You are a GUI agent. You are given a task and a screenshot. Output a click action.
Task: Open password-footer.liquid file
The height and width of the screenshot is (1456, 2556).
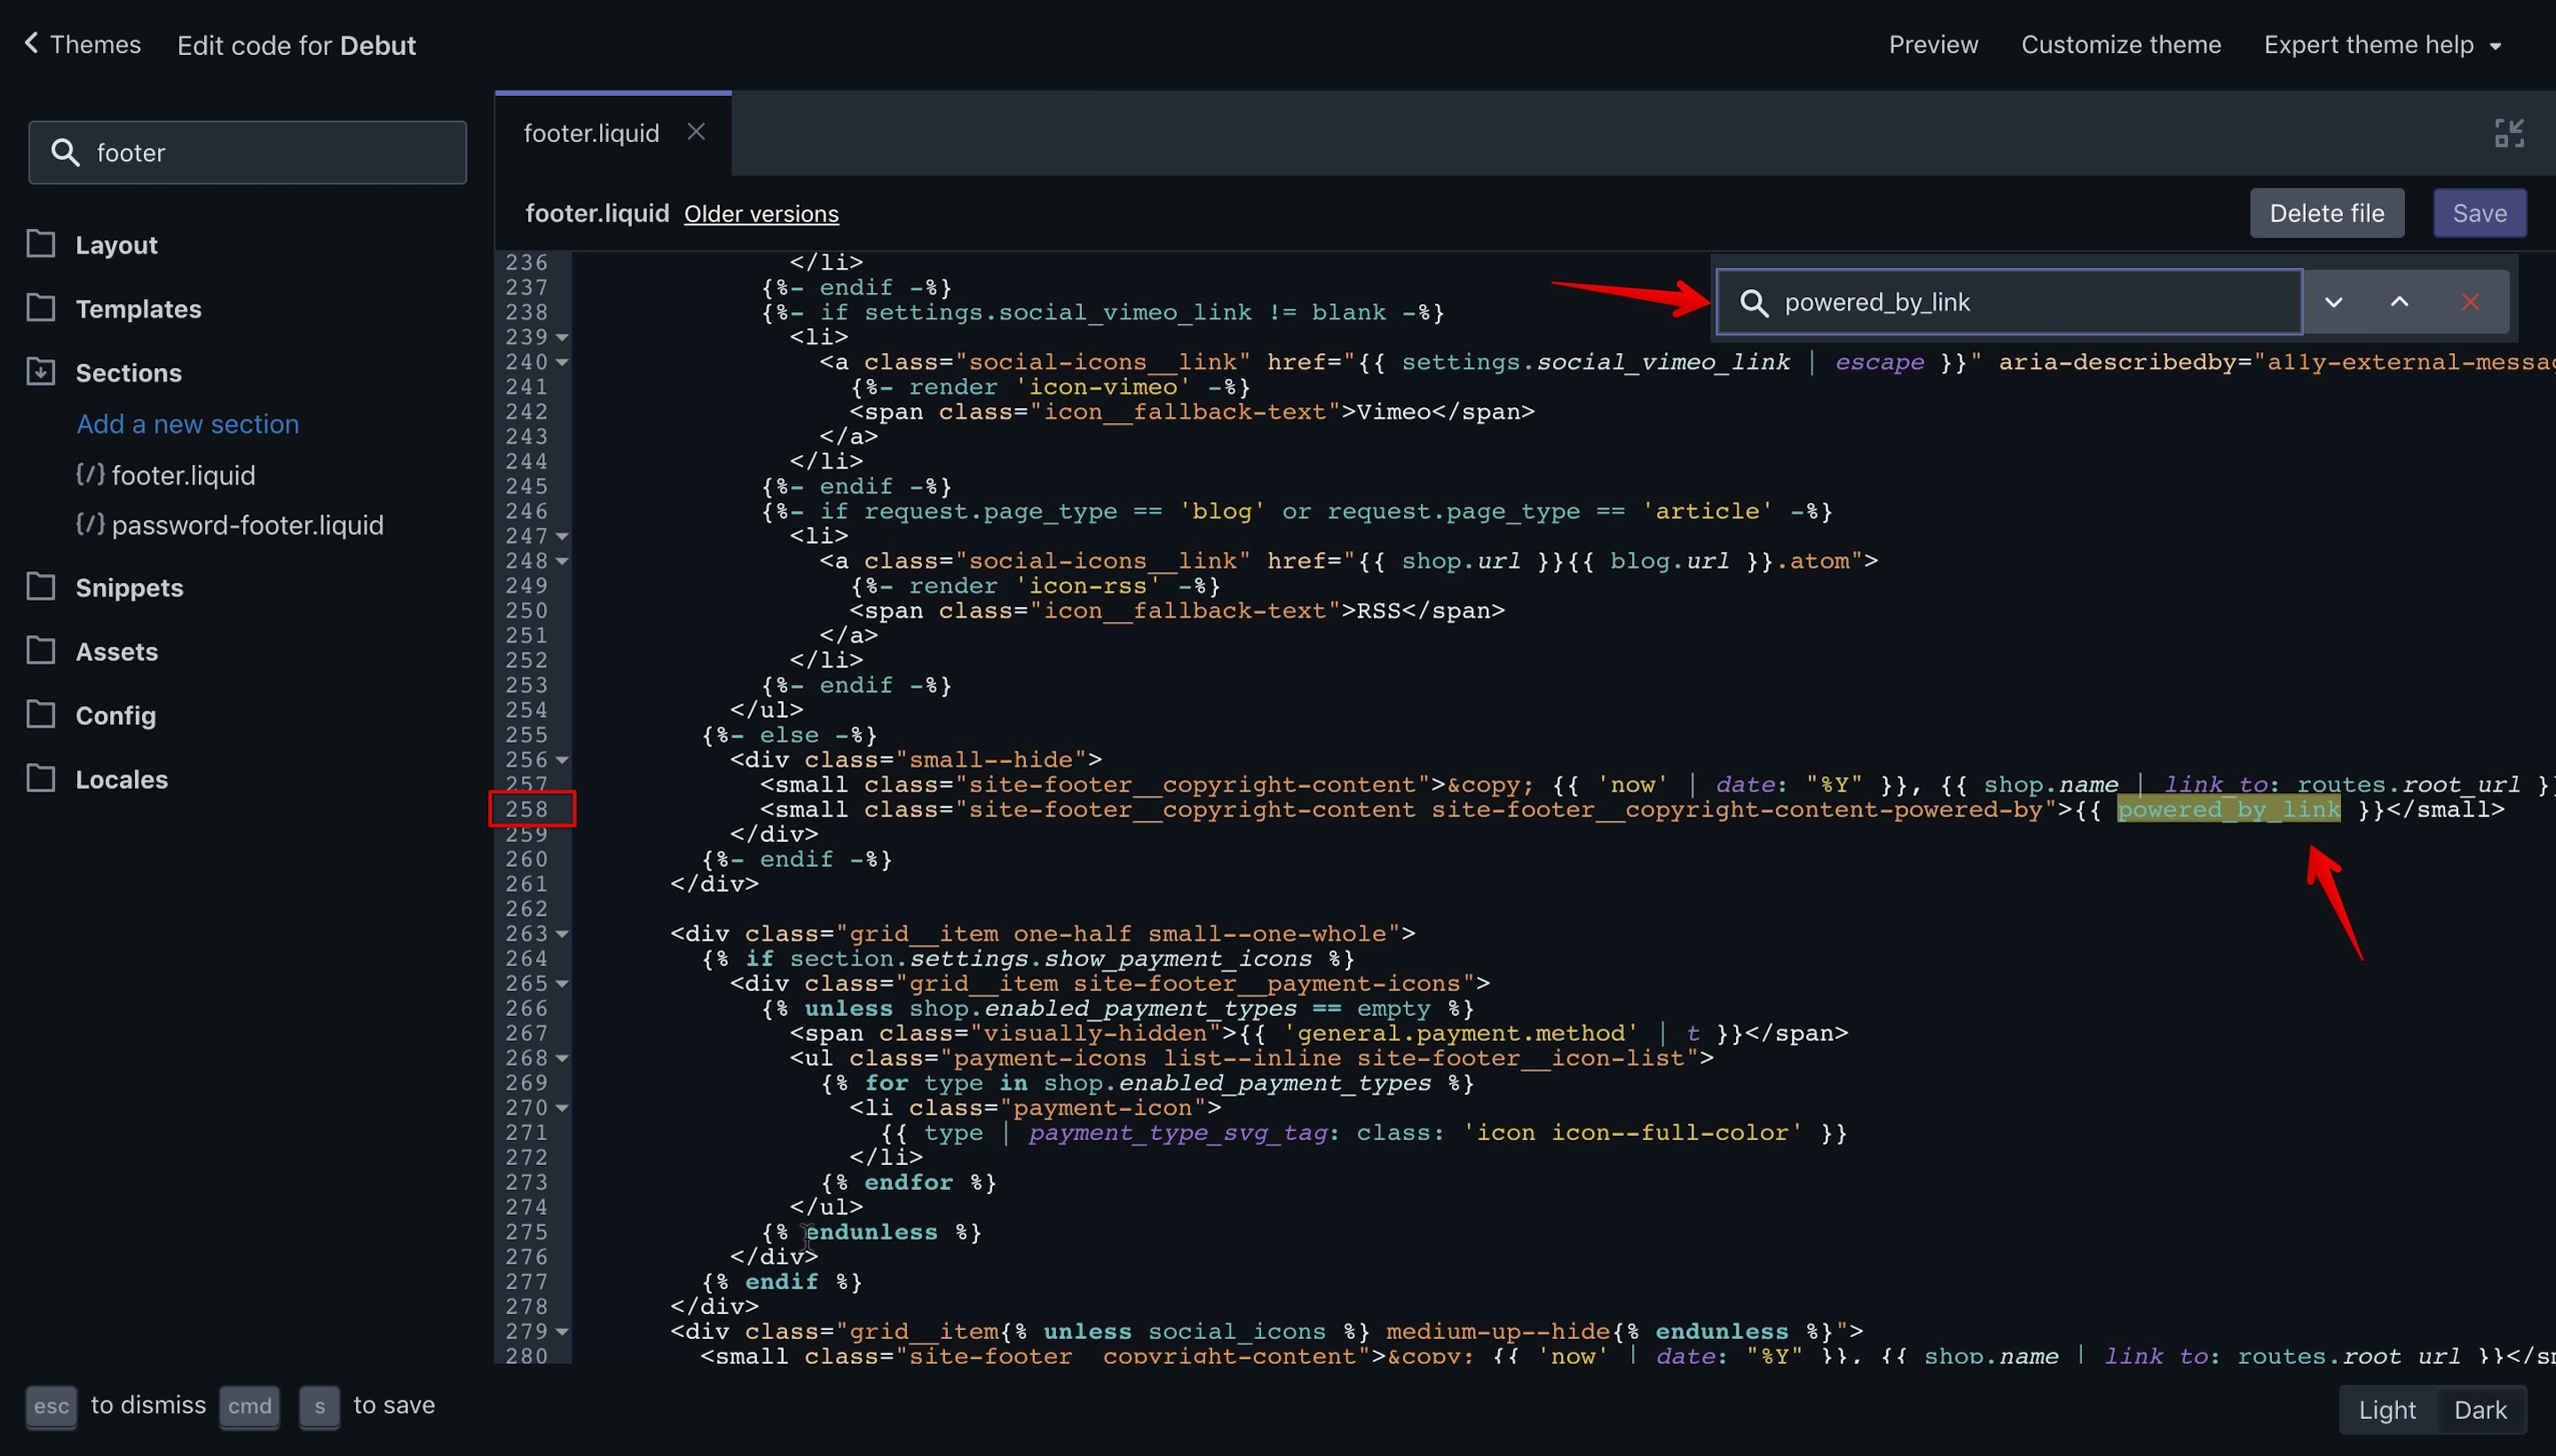coord(247,525)
